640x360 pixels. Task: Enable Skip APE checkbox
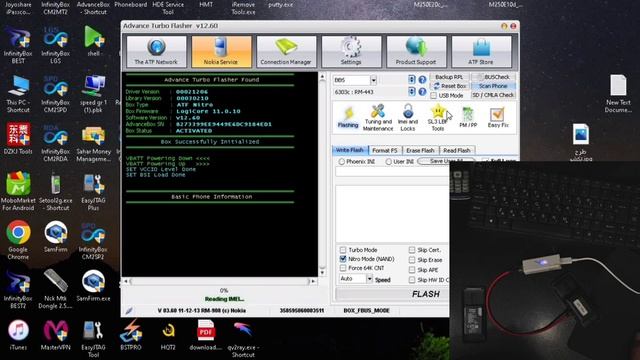point(412,270)
